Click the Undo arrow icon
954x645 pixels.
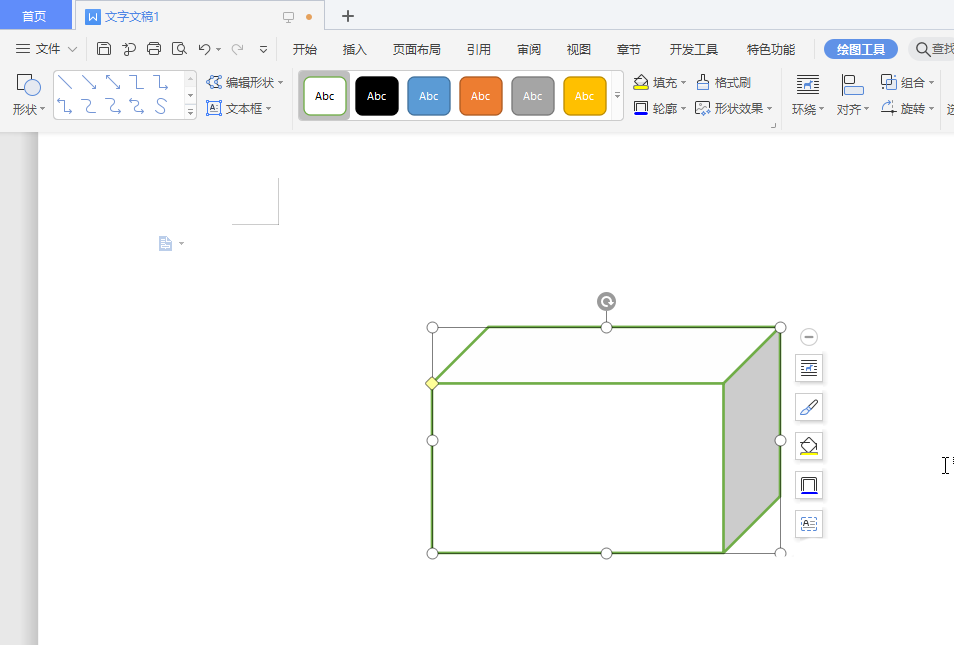point(204,49)
